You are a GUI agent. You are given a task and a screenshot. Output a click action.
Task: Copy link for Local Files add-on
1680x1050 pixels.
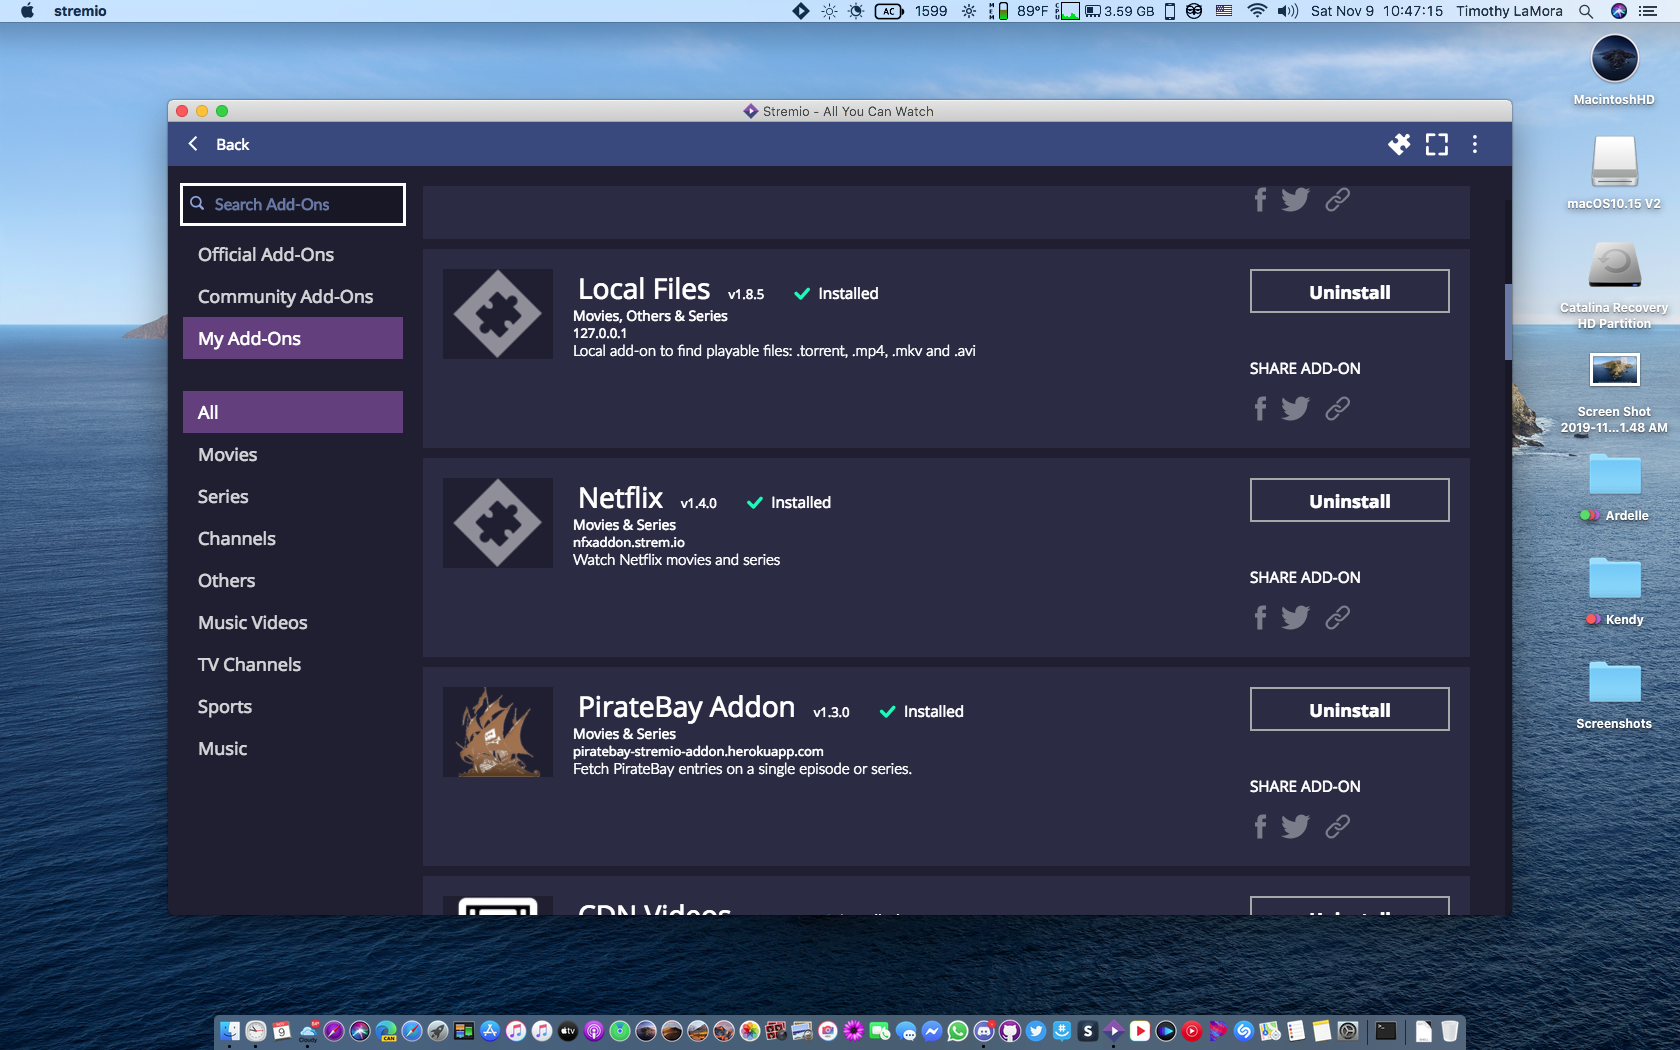tap(1337, 409)
